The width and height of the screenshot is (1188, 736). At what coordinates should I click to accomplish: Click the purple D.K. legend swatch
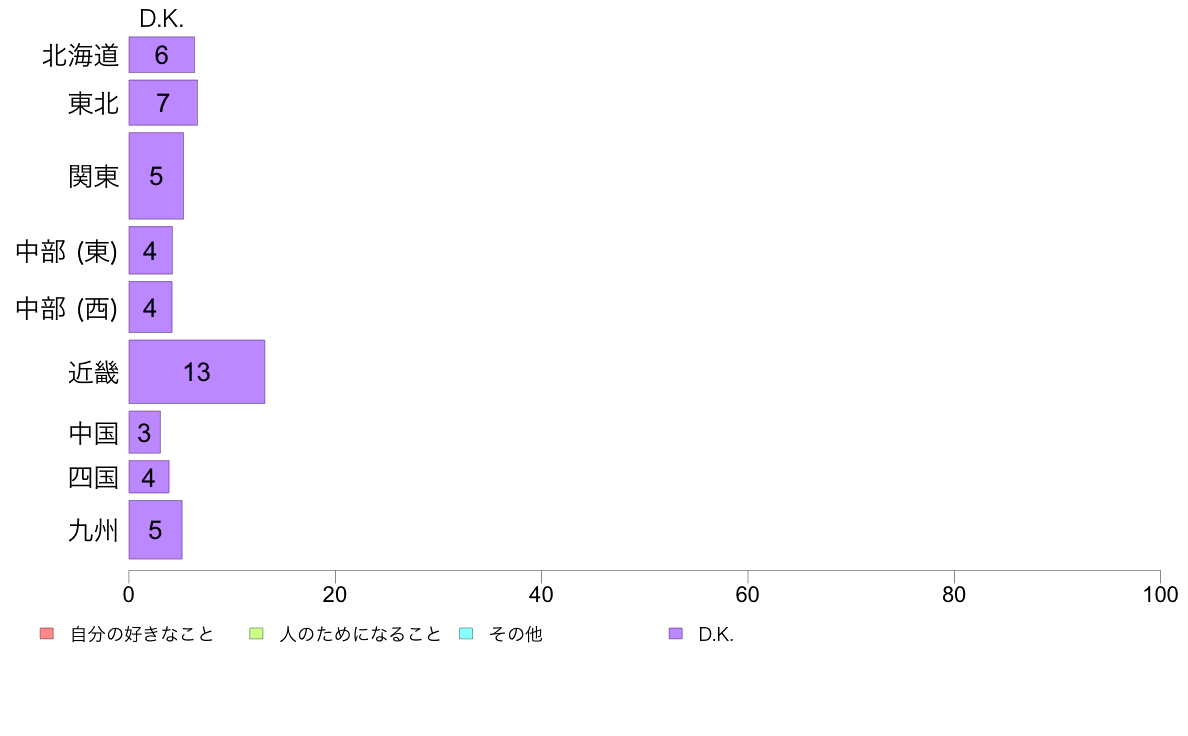click(676, 634)
